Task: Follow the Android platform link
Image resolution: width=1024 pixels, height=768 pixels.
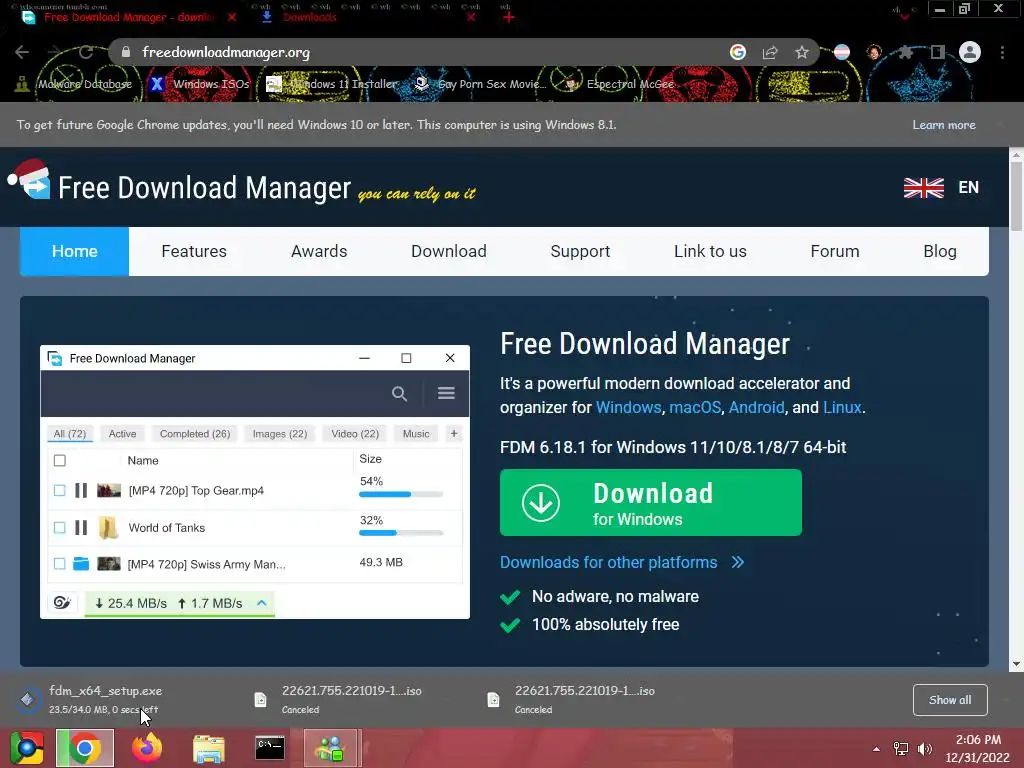Action: pyautogui.click(x=756, y=408)
